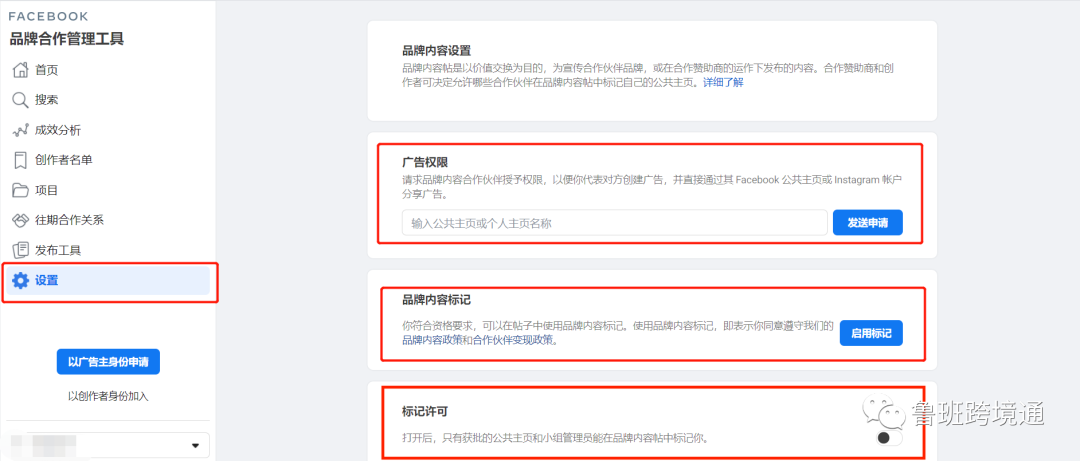This screenshot has width=1080, height=461.
Task: Open the account dropdown arrow at sidebar bottom
Action: pos(195,446)
